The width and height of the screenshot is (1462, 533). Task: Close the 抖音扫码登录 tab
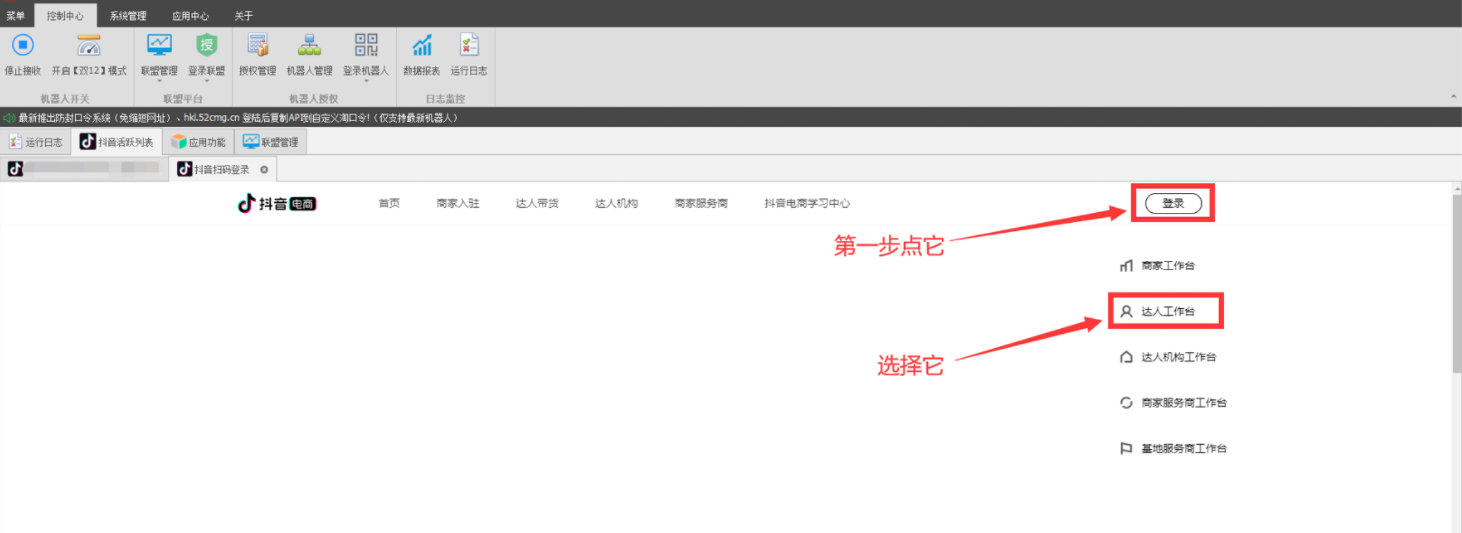pyautogui.click(x=264, y=169)
